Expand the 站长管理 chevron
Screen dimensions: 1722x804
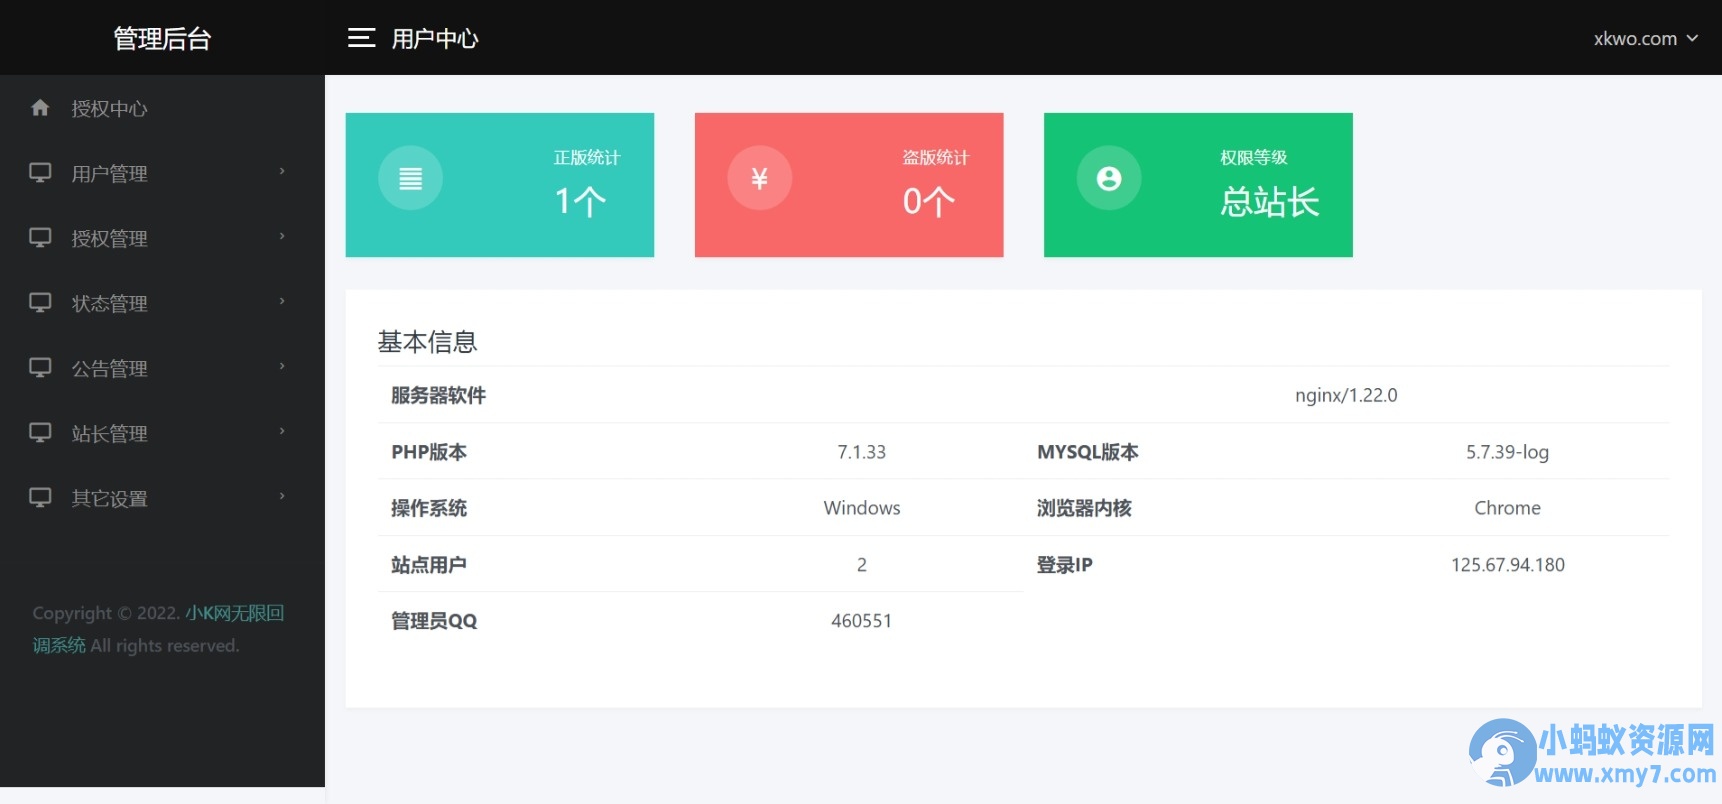(282, 432)
